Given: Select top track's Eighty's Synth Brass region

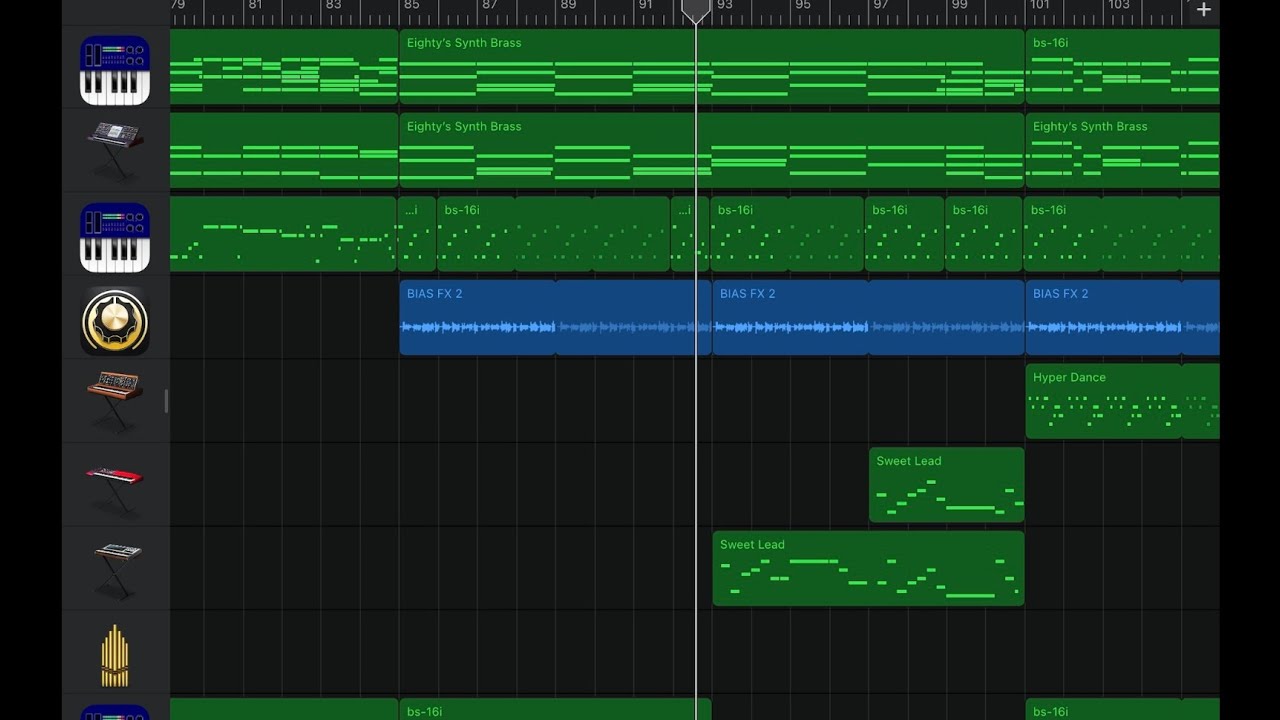Looking at the screenshot, I should click(x=712, y=67).
